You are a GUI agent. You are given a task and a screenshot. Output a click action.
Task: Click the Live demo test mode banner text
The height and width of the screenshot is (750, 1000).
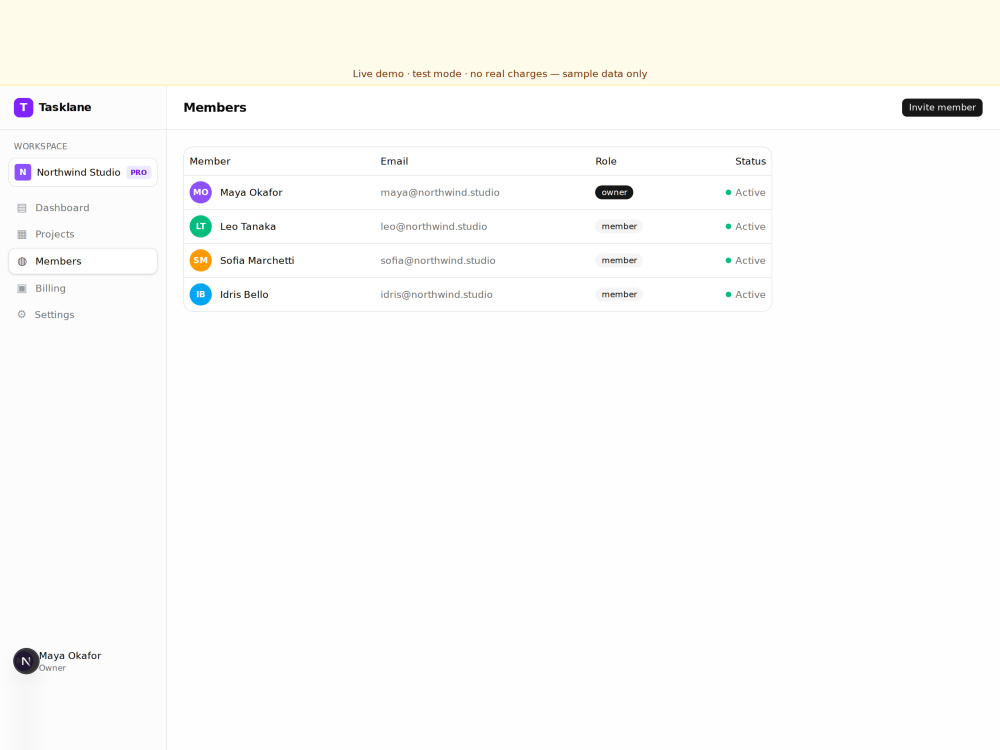click(x=500, y=73)
